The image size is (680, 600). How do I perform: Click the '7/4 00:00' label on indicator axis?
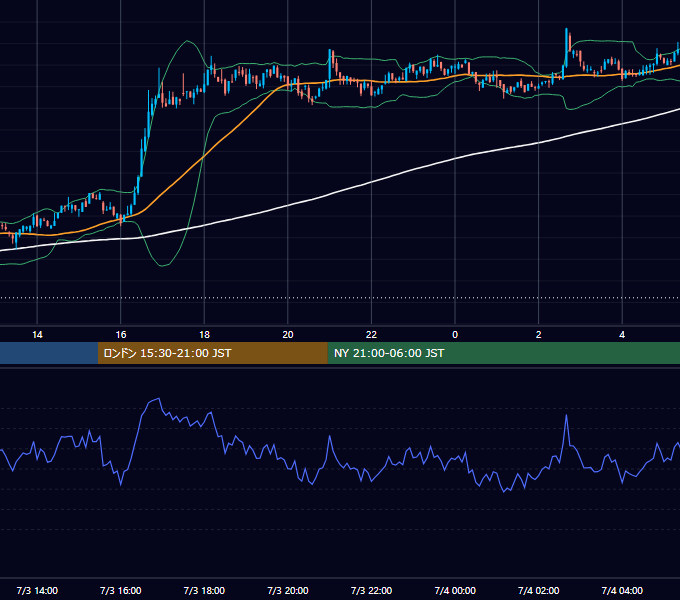(455, 590)
